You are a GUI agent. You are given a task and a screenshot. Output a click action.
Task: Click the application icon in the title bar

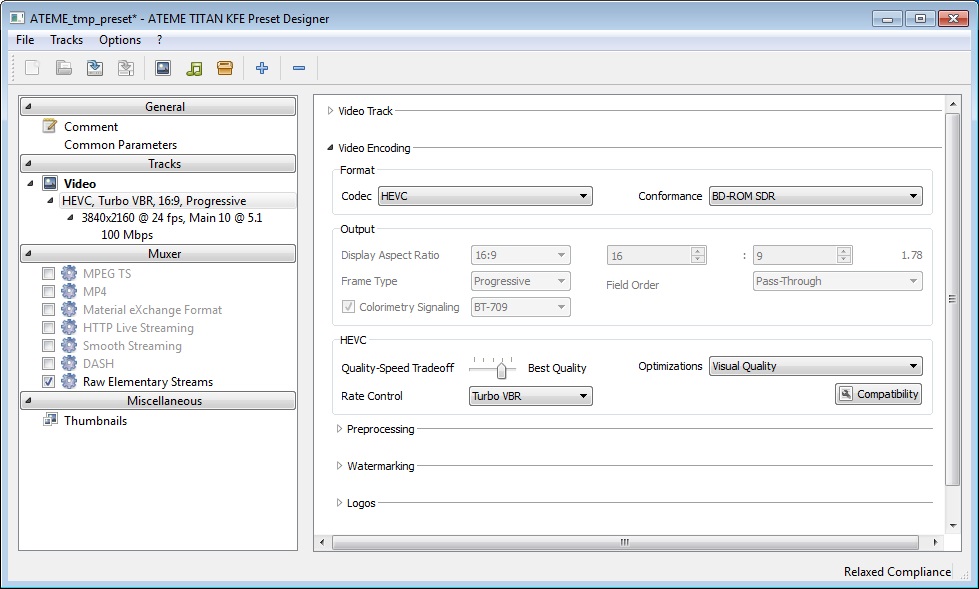point(17,18)
